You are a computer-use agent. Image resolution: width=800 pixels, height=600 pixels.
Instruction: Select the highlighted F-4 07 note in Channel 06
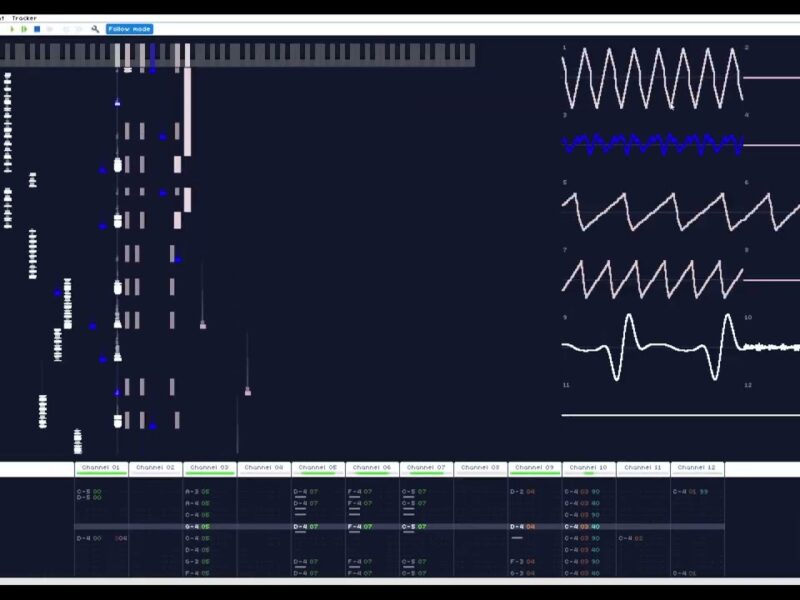point(360,527)
